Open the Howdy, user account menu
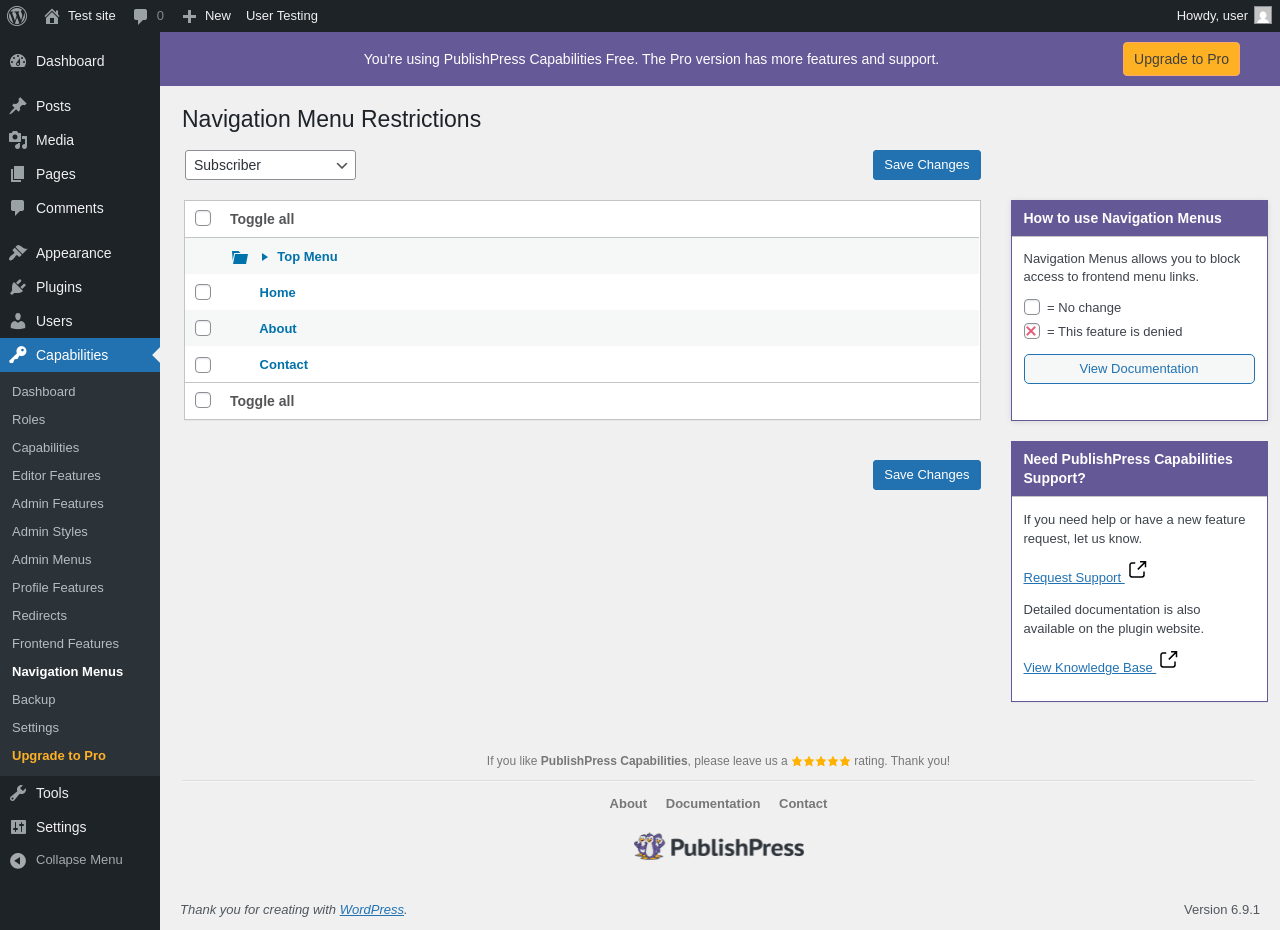 (1224, 16)
